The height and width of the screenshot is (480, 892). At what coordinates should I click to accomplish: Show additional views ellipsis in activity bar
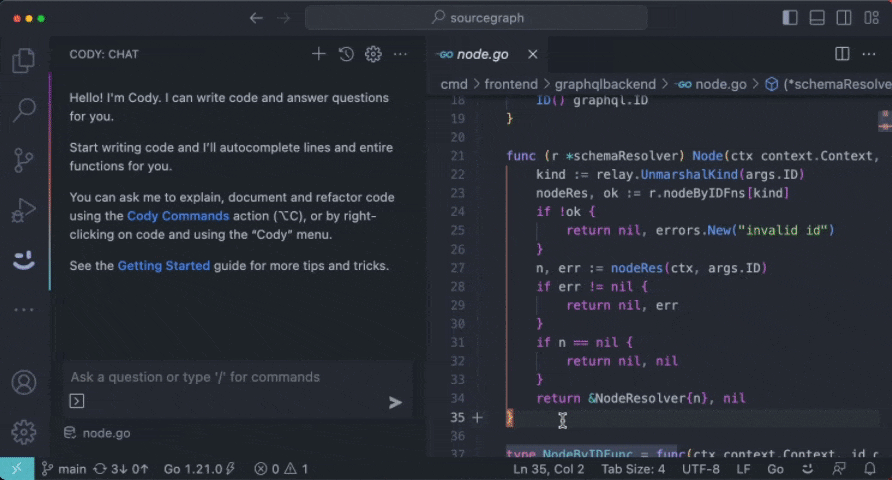pyautogui.click(x=23, y=310)
